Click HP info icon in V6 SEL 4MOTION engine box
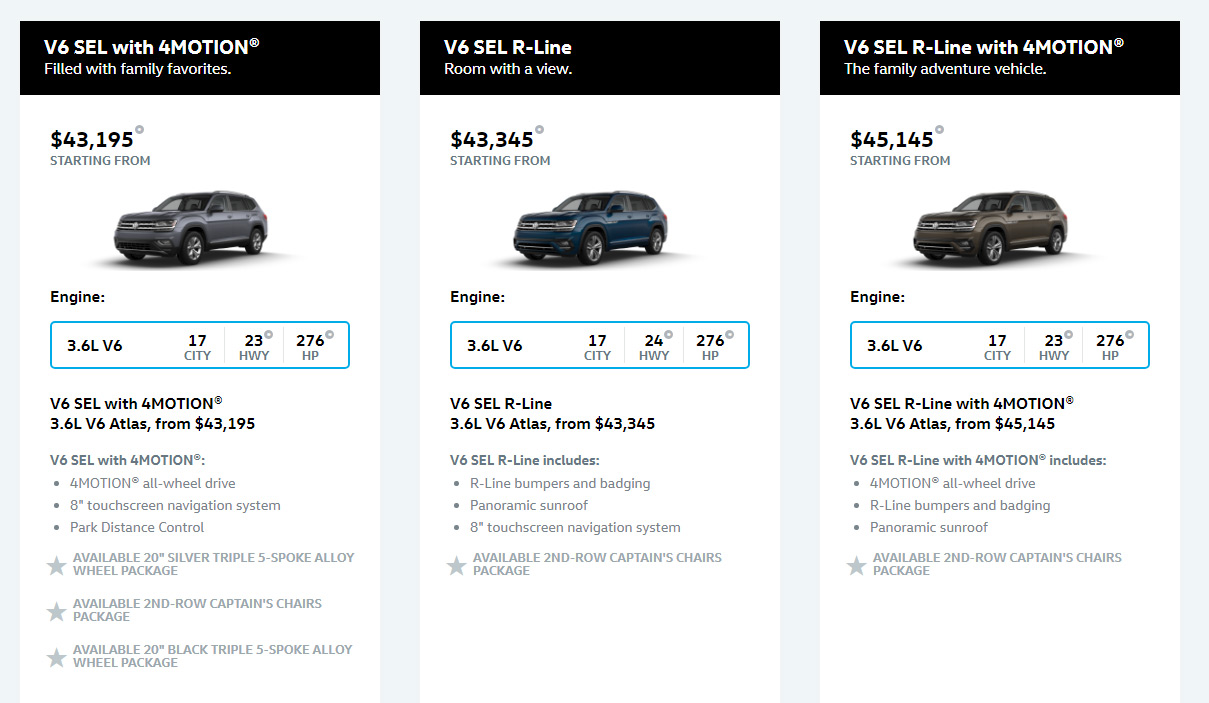1209x703 pixels. 329,335
